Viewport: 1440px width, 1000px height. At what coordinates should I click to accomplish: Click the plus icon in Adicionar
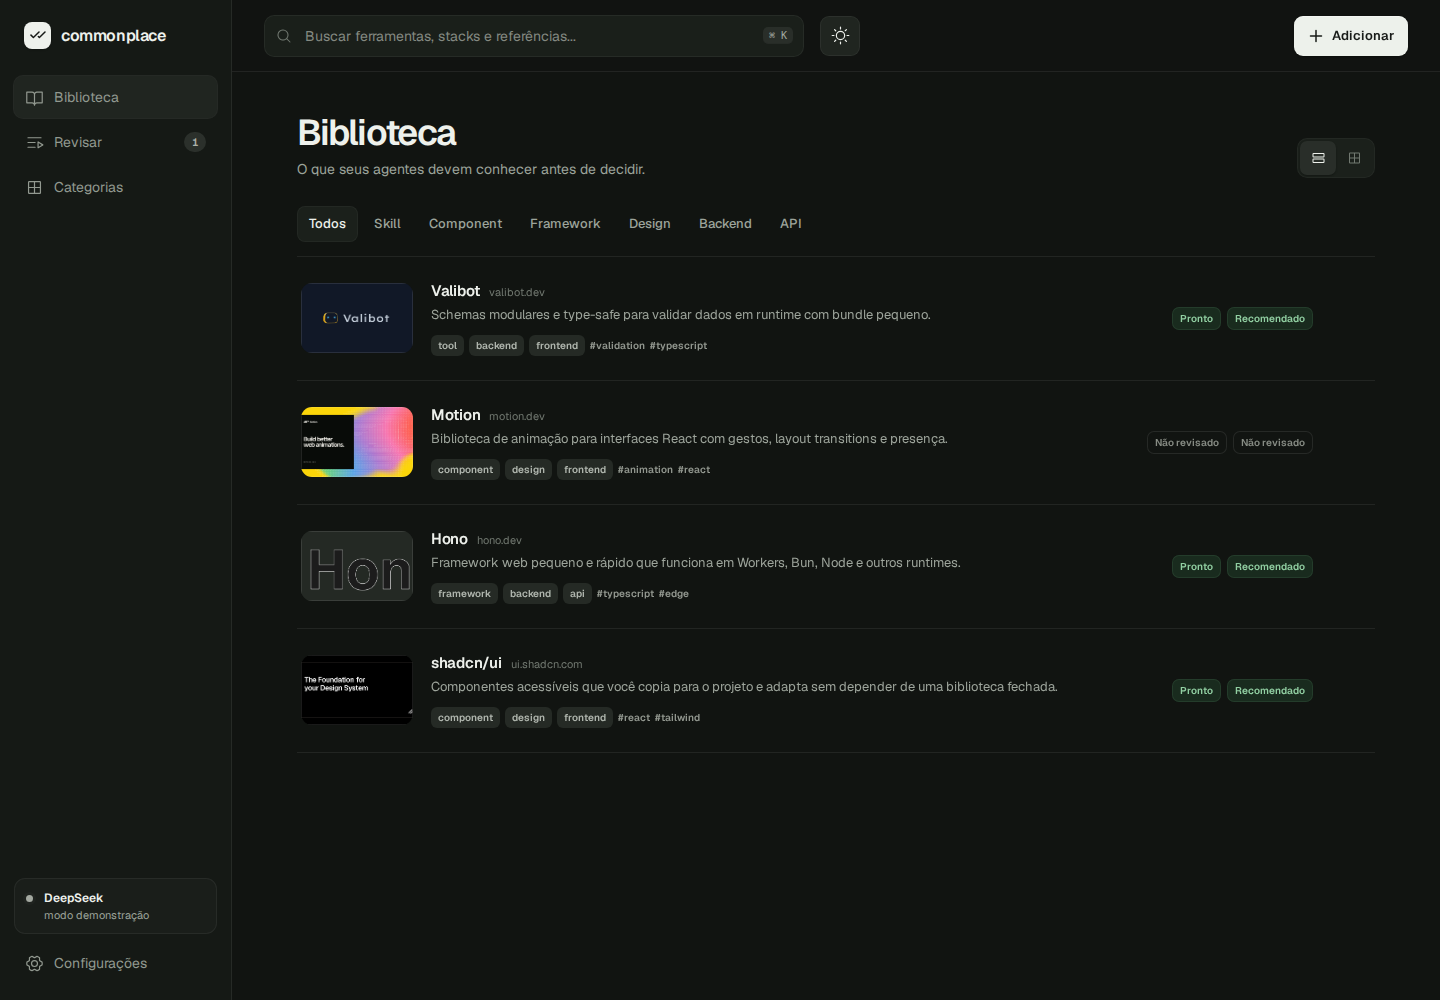click(x=1316, y=36)
